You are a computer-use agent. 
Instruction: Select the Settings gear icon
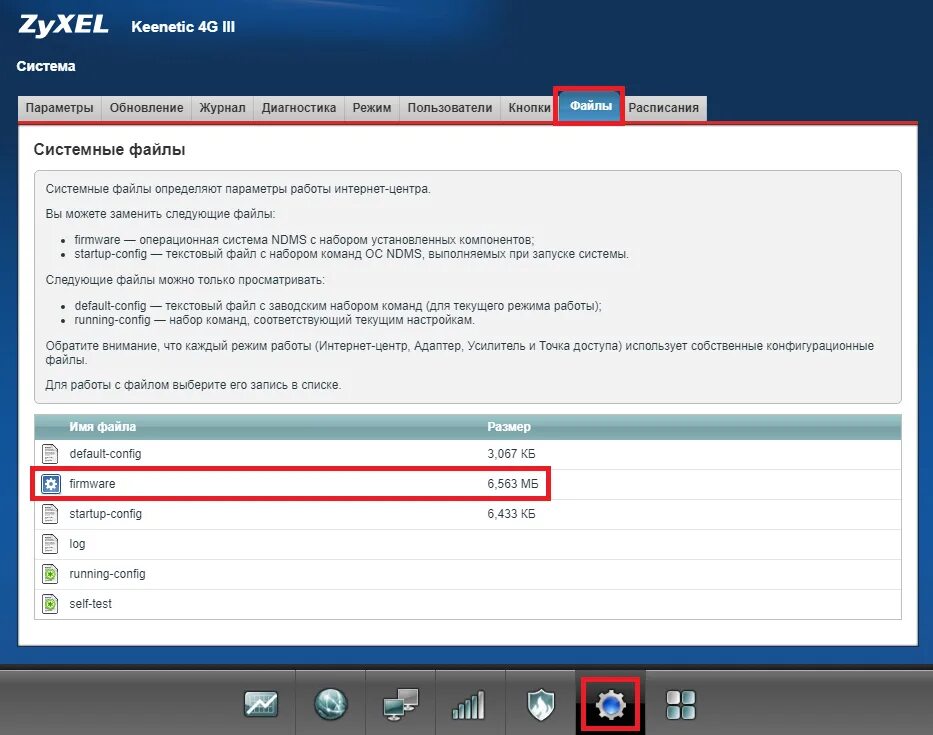click(609, 703)
